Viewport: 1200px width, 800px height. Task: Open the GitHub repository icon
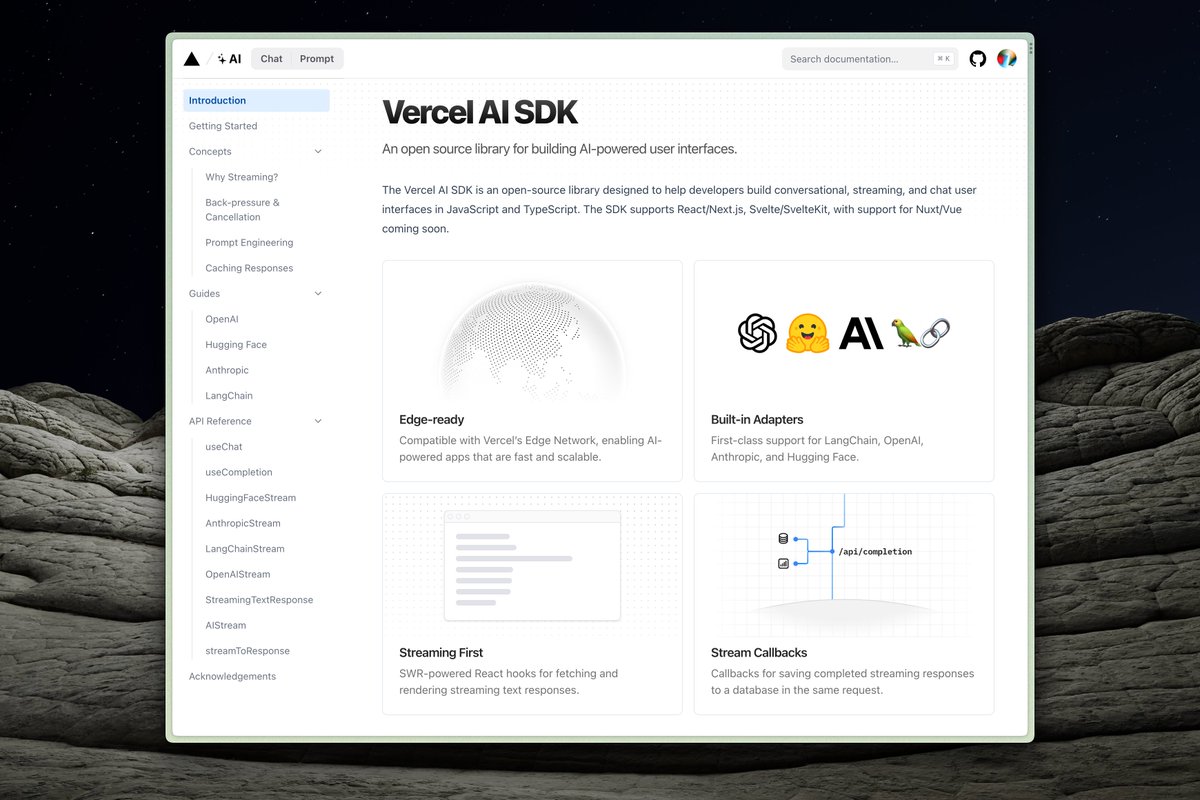pos(978,59)
